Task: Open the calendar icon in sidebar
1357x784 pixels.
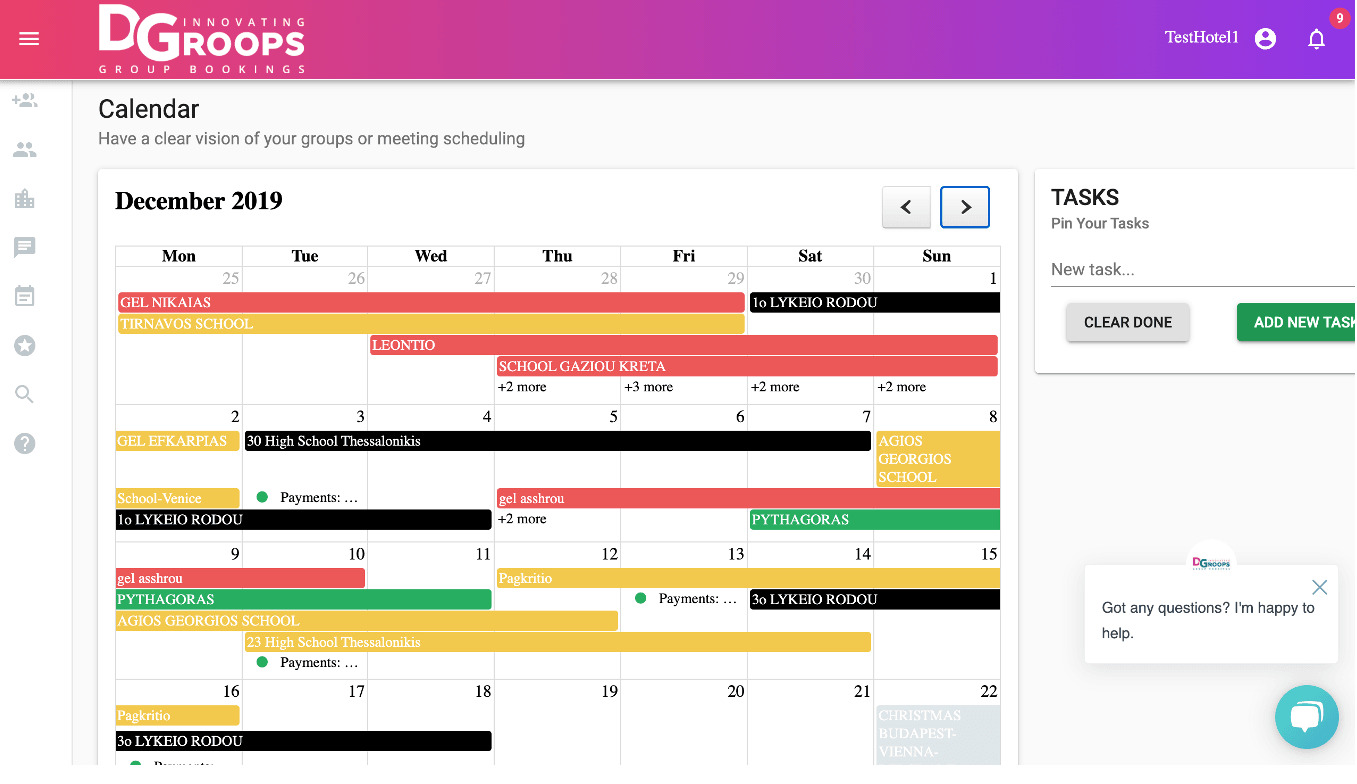Action: click(x=25, y=296)
